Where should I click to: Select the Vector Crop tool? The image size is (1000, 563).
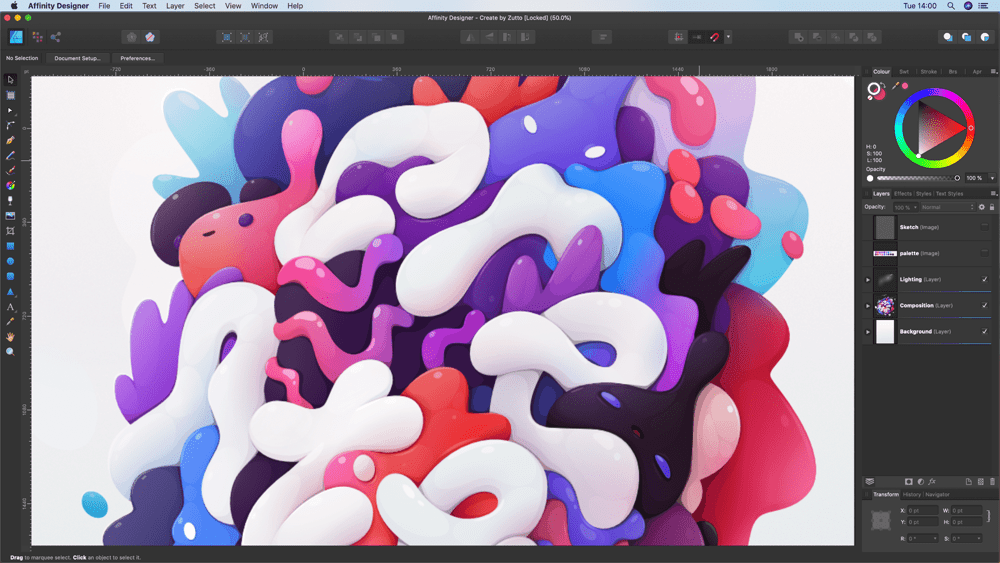(10, 231)
